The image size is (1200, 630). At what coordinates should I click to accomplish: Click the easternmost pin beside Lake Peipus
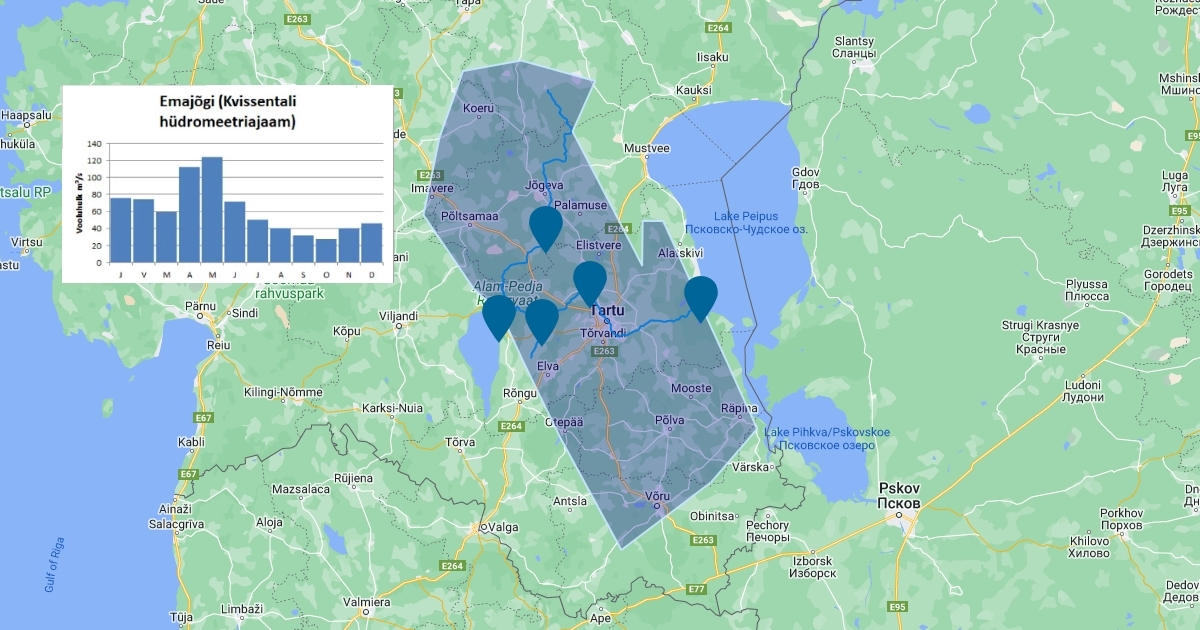pos(700,296)
